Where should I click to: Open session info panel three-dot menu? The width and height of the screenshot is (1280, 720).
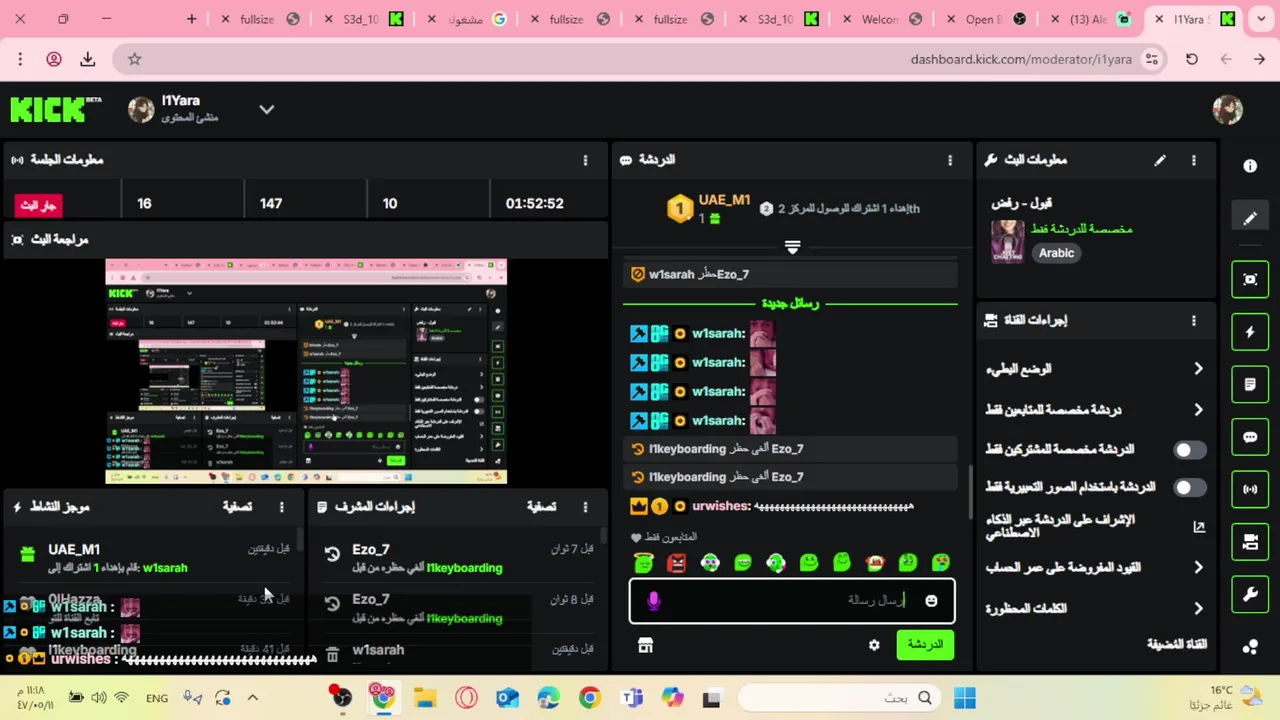[x=585, y=160]
